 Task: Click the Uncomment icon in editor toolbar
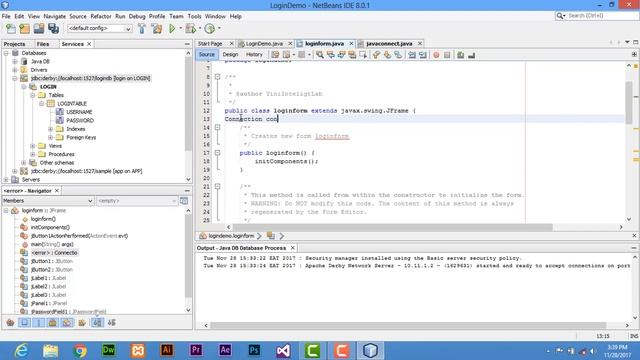tap(471, 55)
